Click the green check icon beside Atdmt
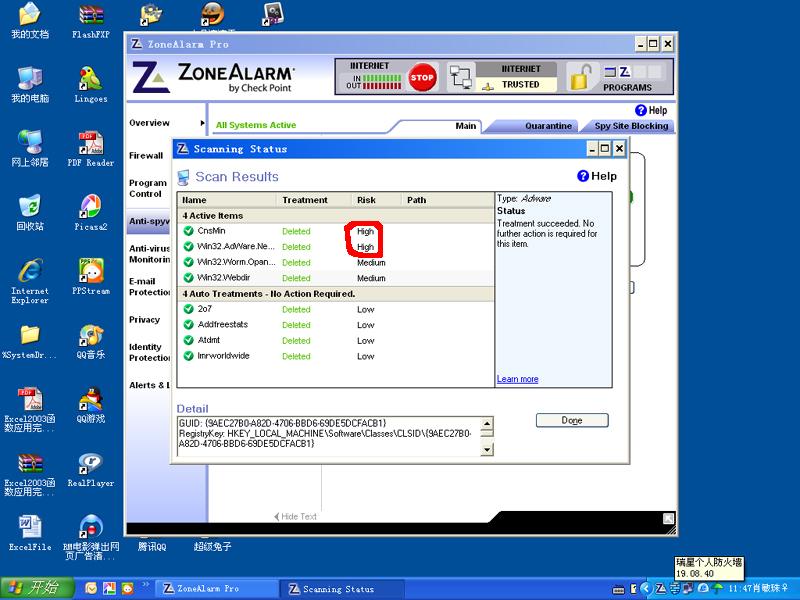800x600 pixels. [x=188, y=340]
